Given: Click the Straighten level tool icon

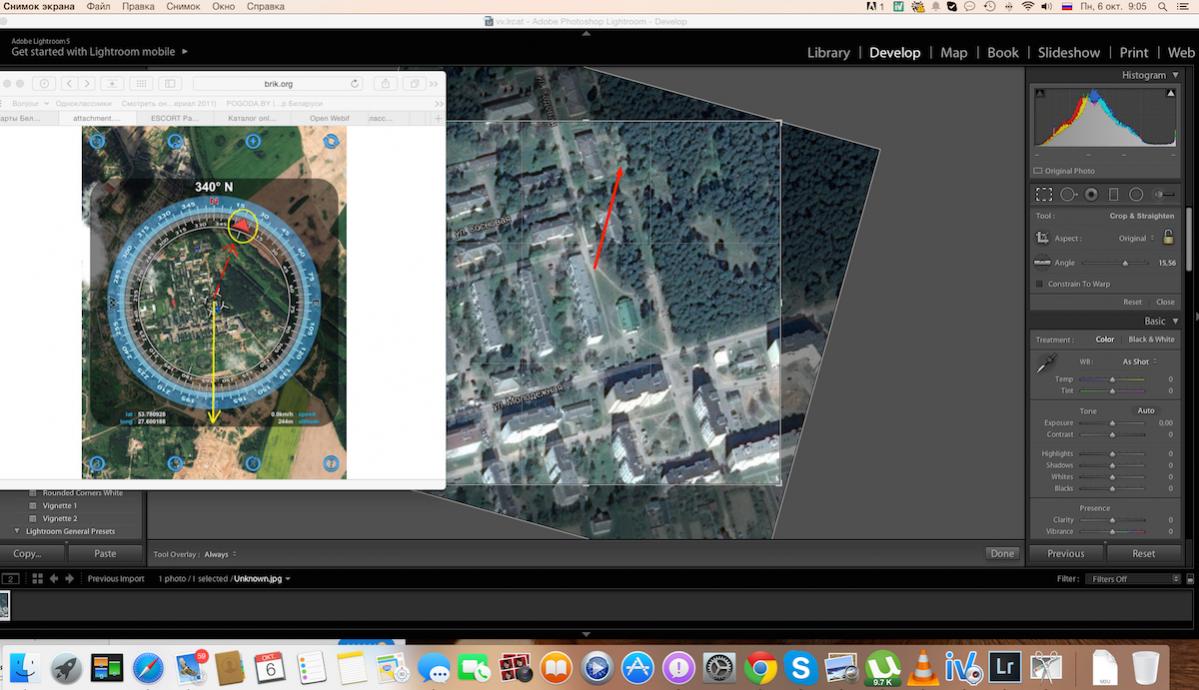Looking at the screenshot, I should 1042,263.
